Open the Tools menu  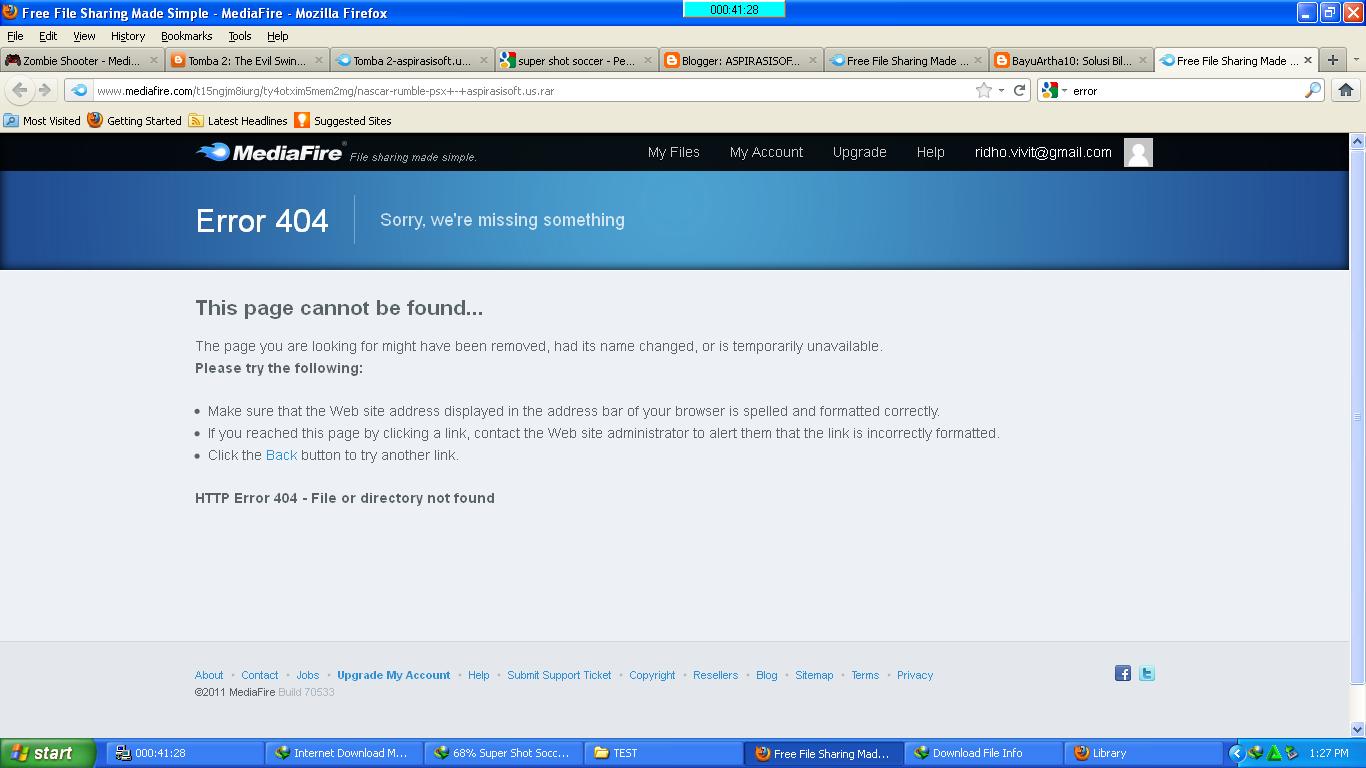240,36
